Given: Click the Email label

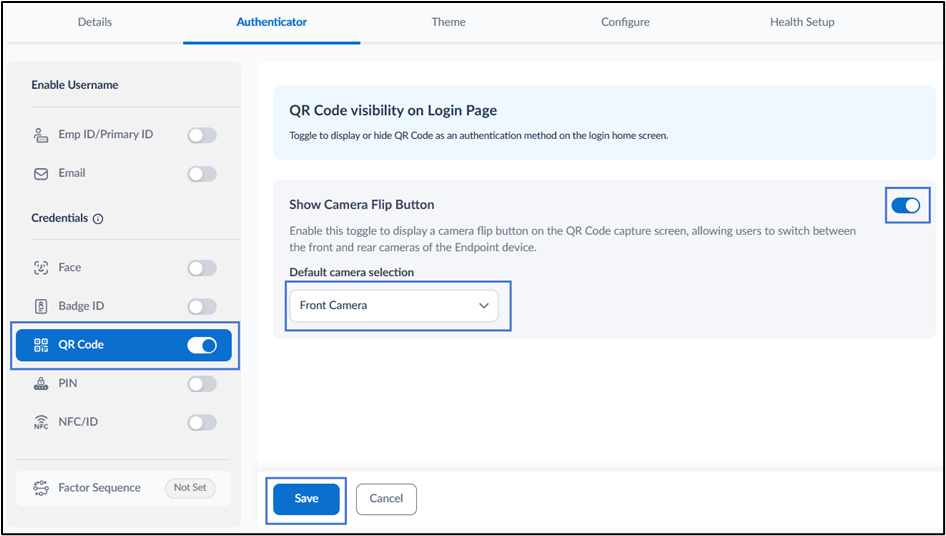Looking at the screenshot, I should tap(72, 173).
